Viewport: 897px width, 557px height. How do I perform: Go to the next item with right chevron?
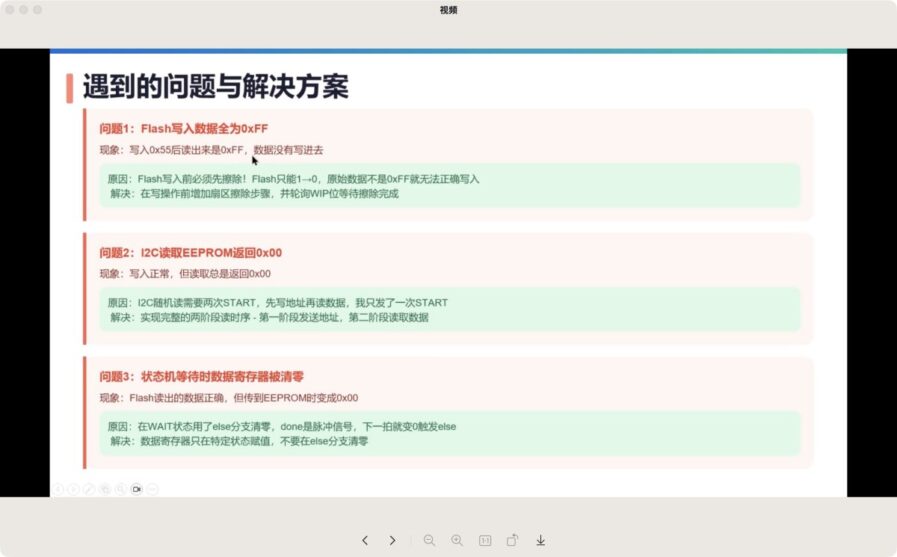392,540
